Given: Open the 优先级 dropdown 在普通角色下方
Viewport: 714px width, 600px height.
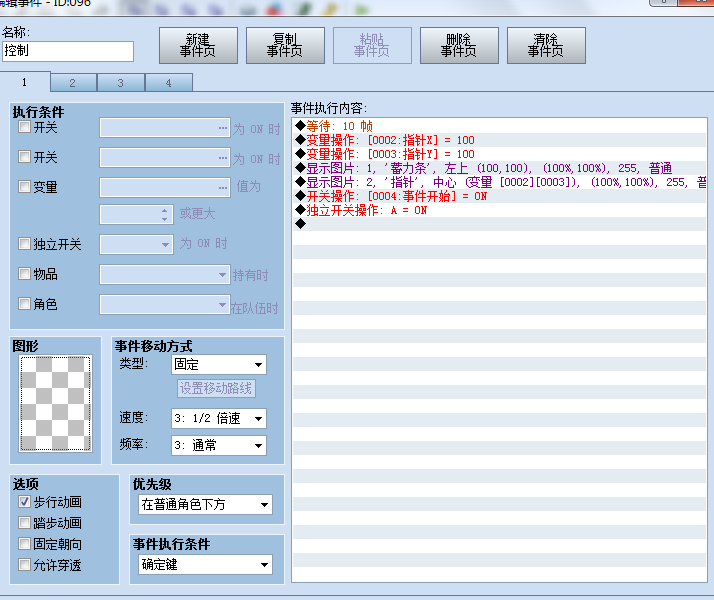Looking at the screenshot, I should [x=205, y=505].
